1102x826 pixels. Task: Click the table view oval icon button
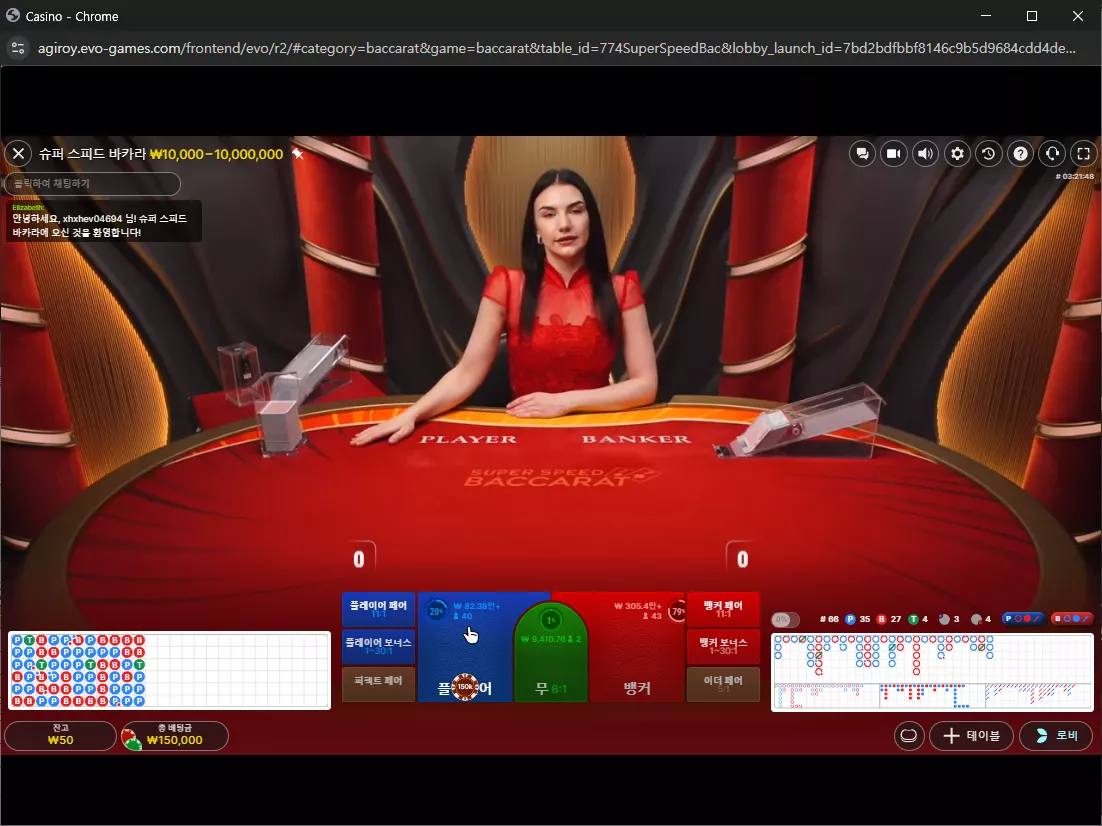coord(909,735)
